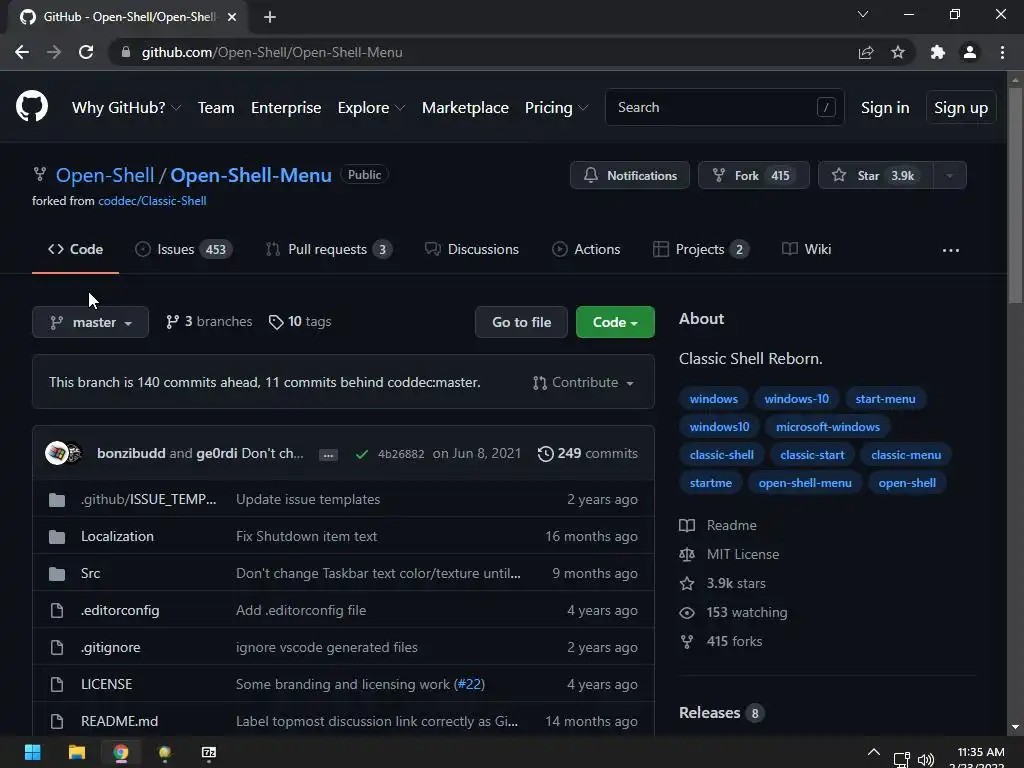
Task: Open a new browser tab with the plus icon
Action: [270, 17]
